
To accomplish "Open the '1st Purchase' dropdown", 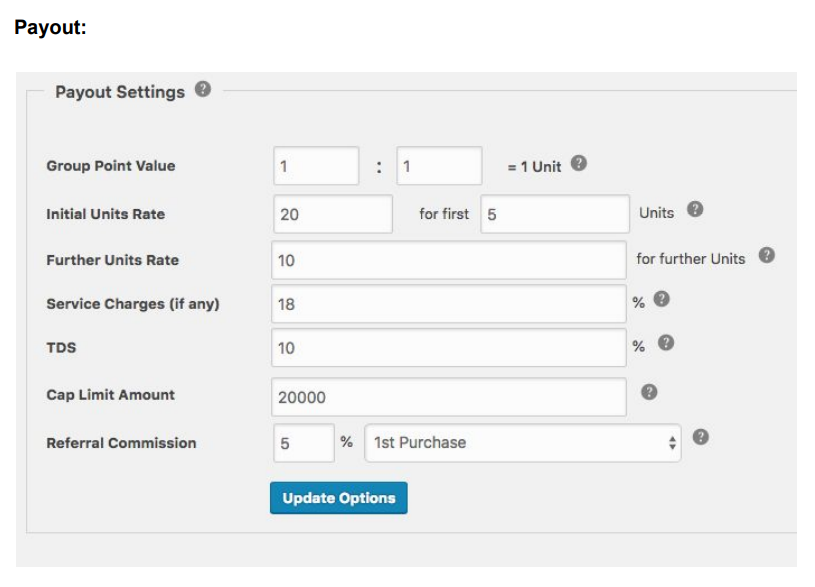I will [x=523, y=443].
